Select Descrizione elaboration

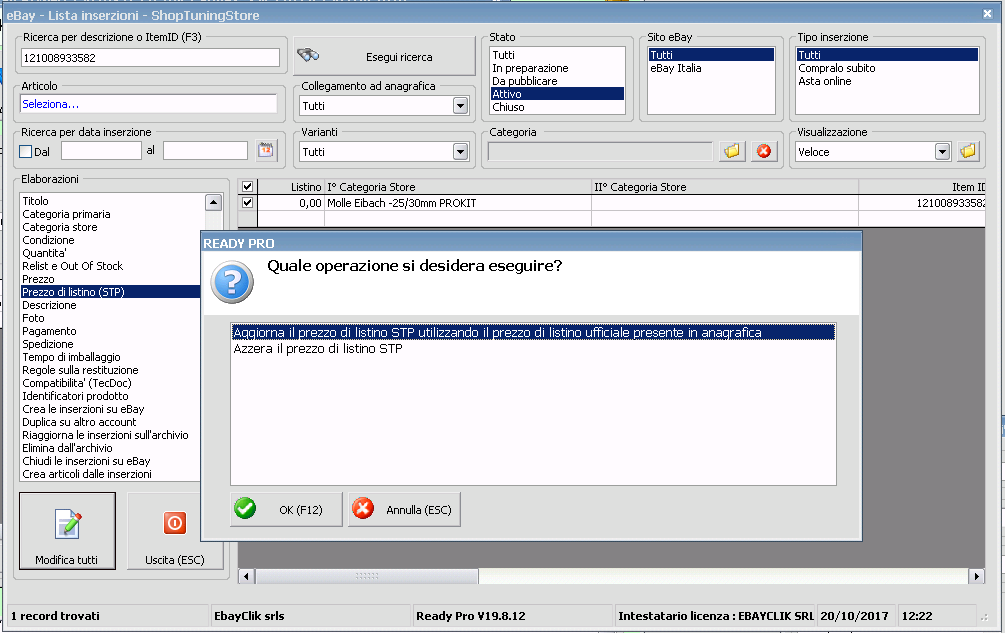click(49, 305)
